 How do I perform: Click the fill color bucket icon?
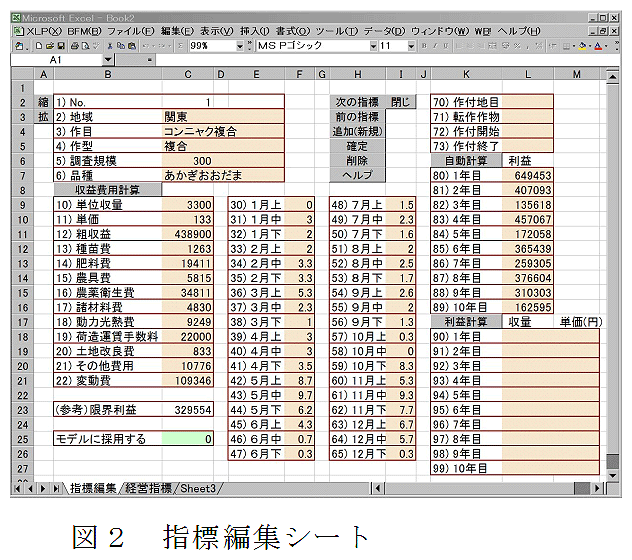point(584,46)
